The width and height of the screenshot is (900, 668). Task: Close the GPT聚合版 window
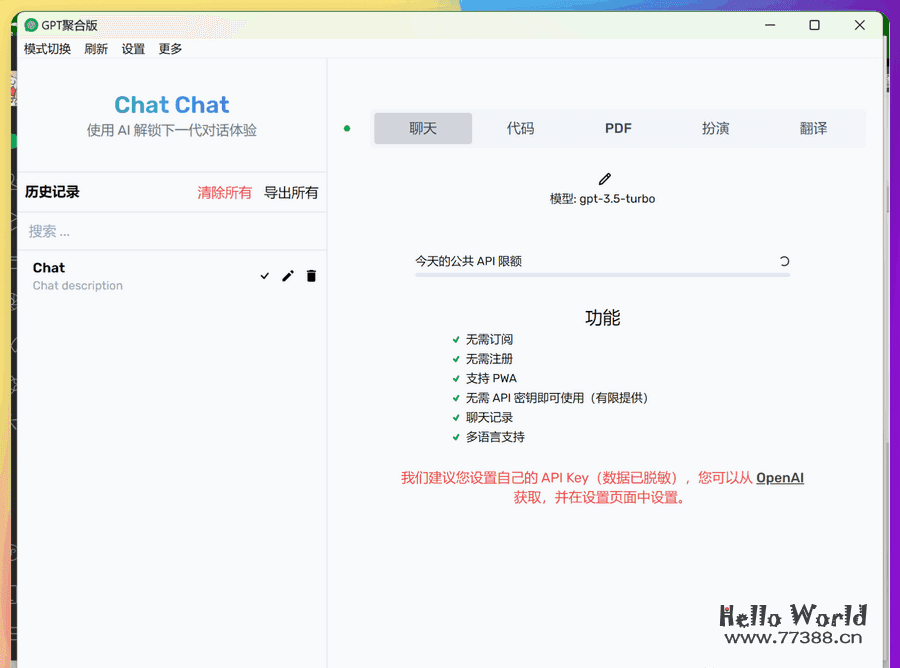coord(859,25)
